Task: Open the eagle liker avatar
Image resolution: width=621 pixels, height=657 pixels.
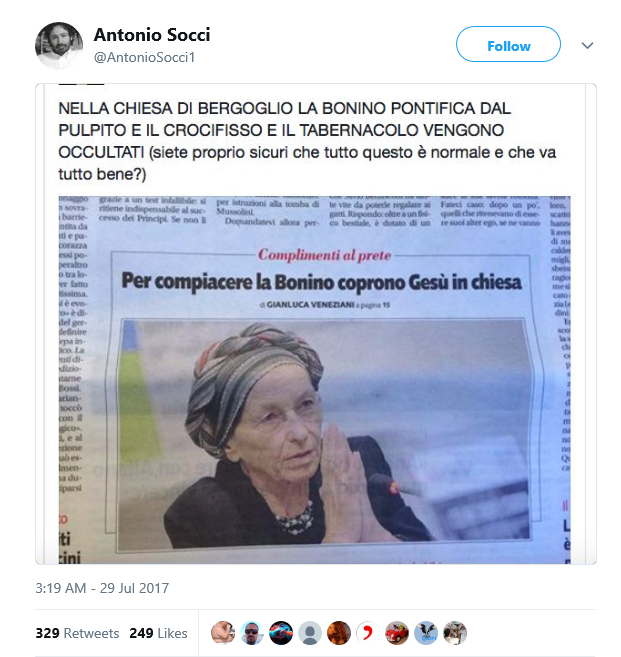Action: click(x=426, y=633)
